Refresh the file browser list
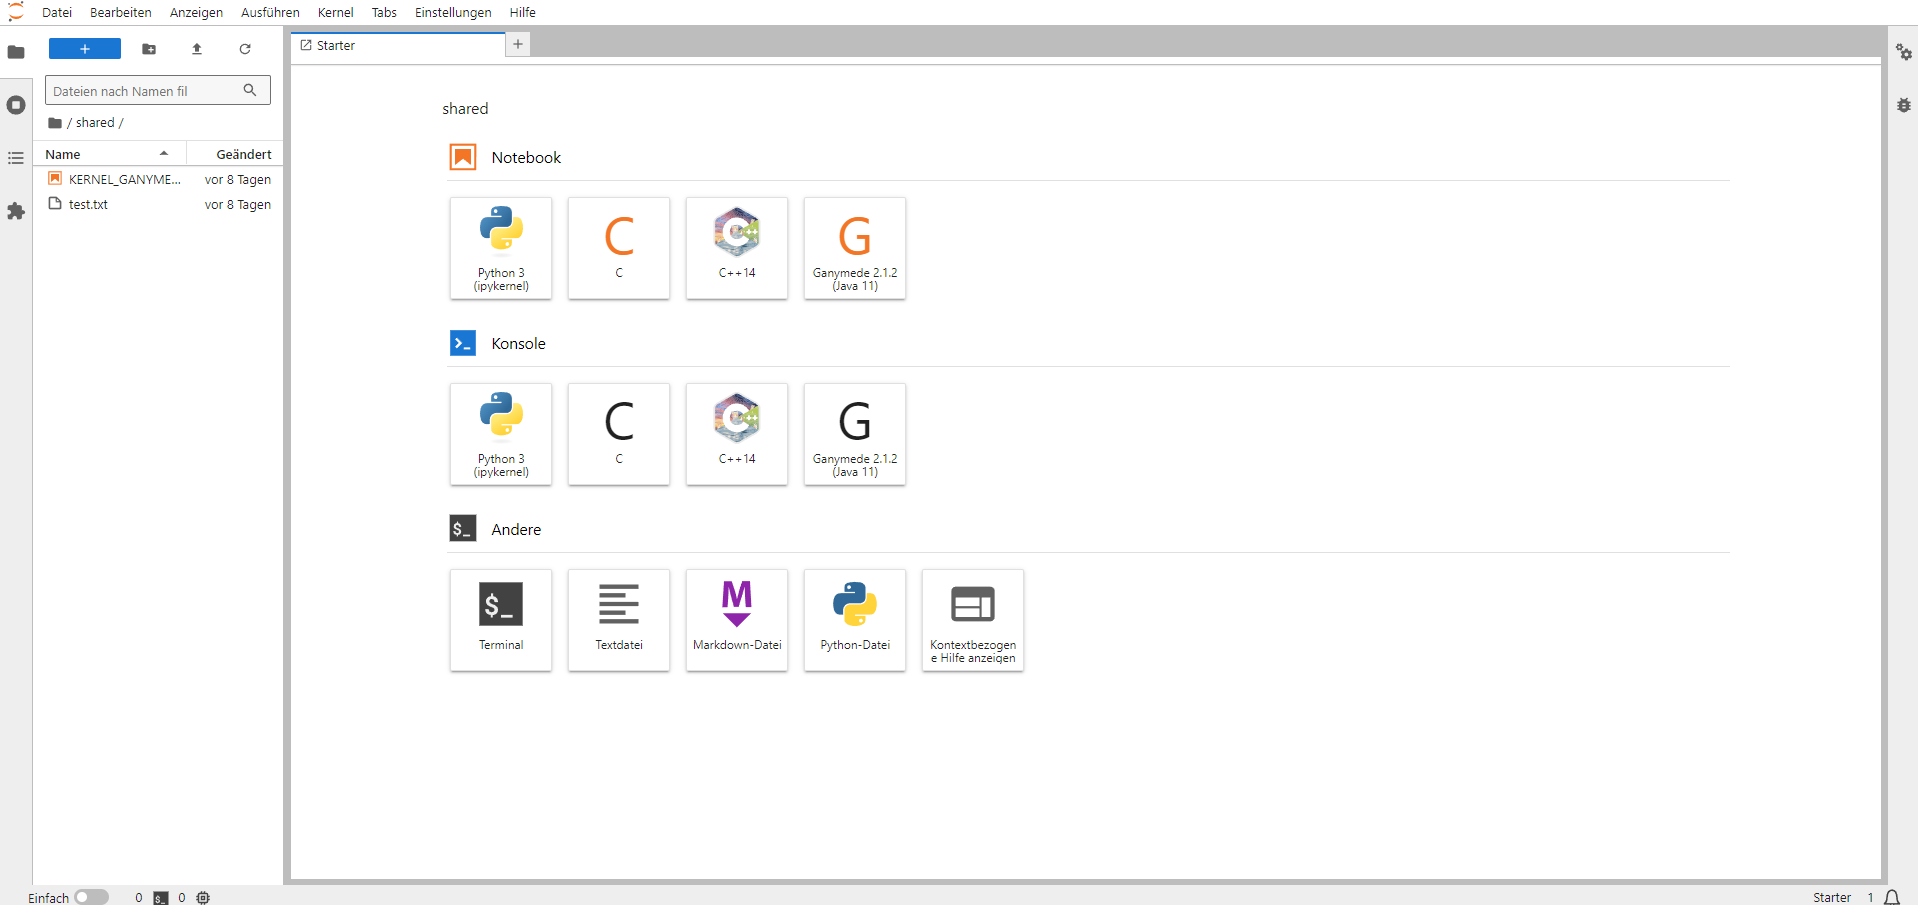 click(245, 49)
